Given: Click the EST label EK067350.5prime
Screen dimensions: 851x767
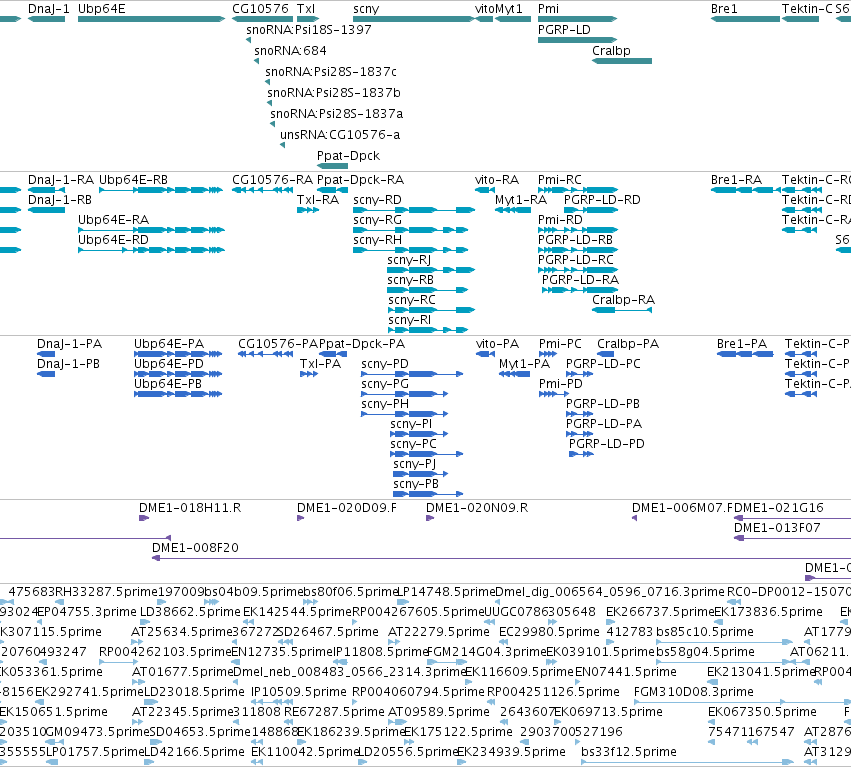Looking at the screenshot, I should (762, 712).
